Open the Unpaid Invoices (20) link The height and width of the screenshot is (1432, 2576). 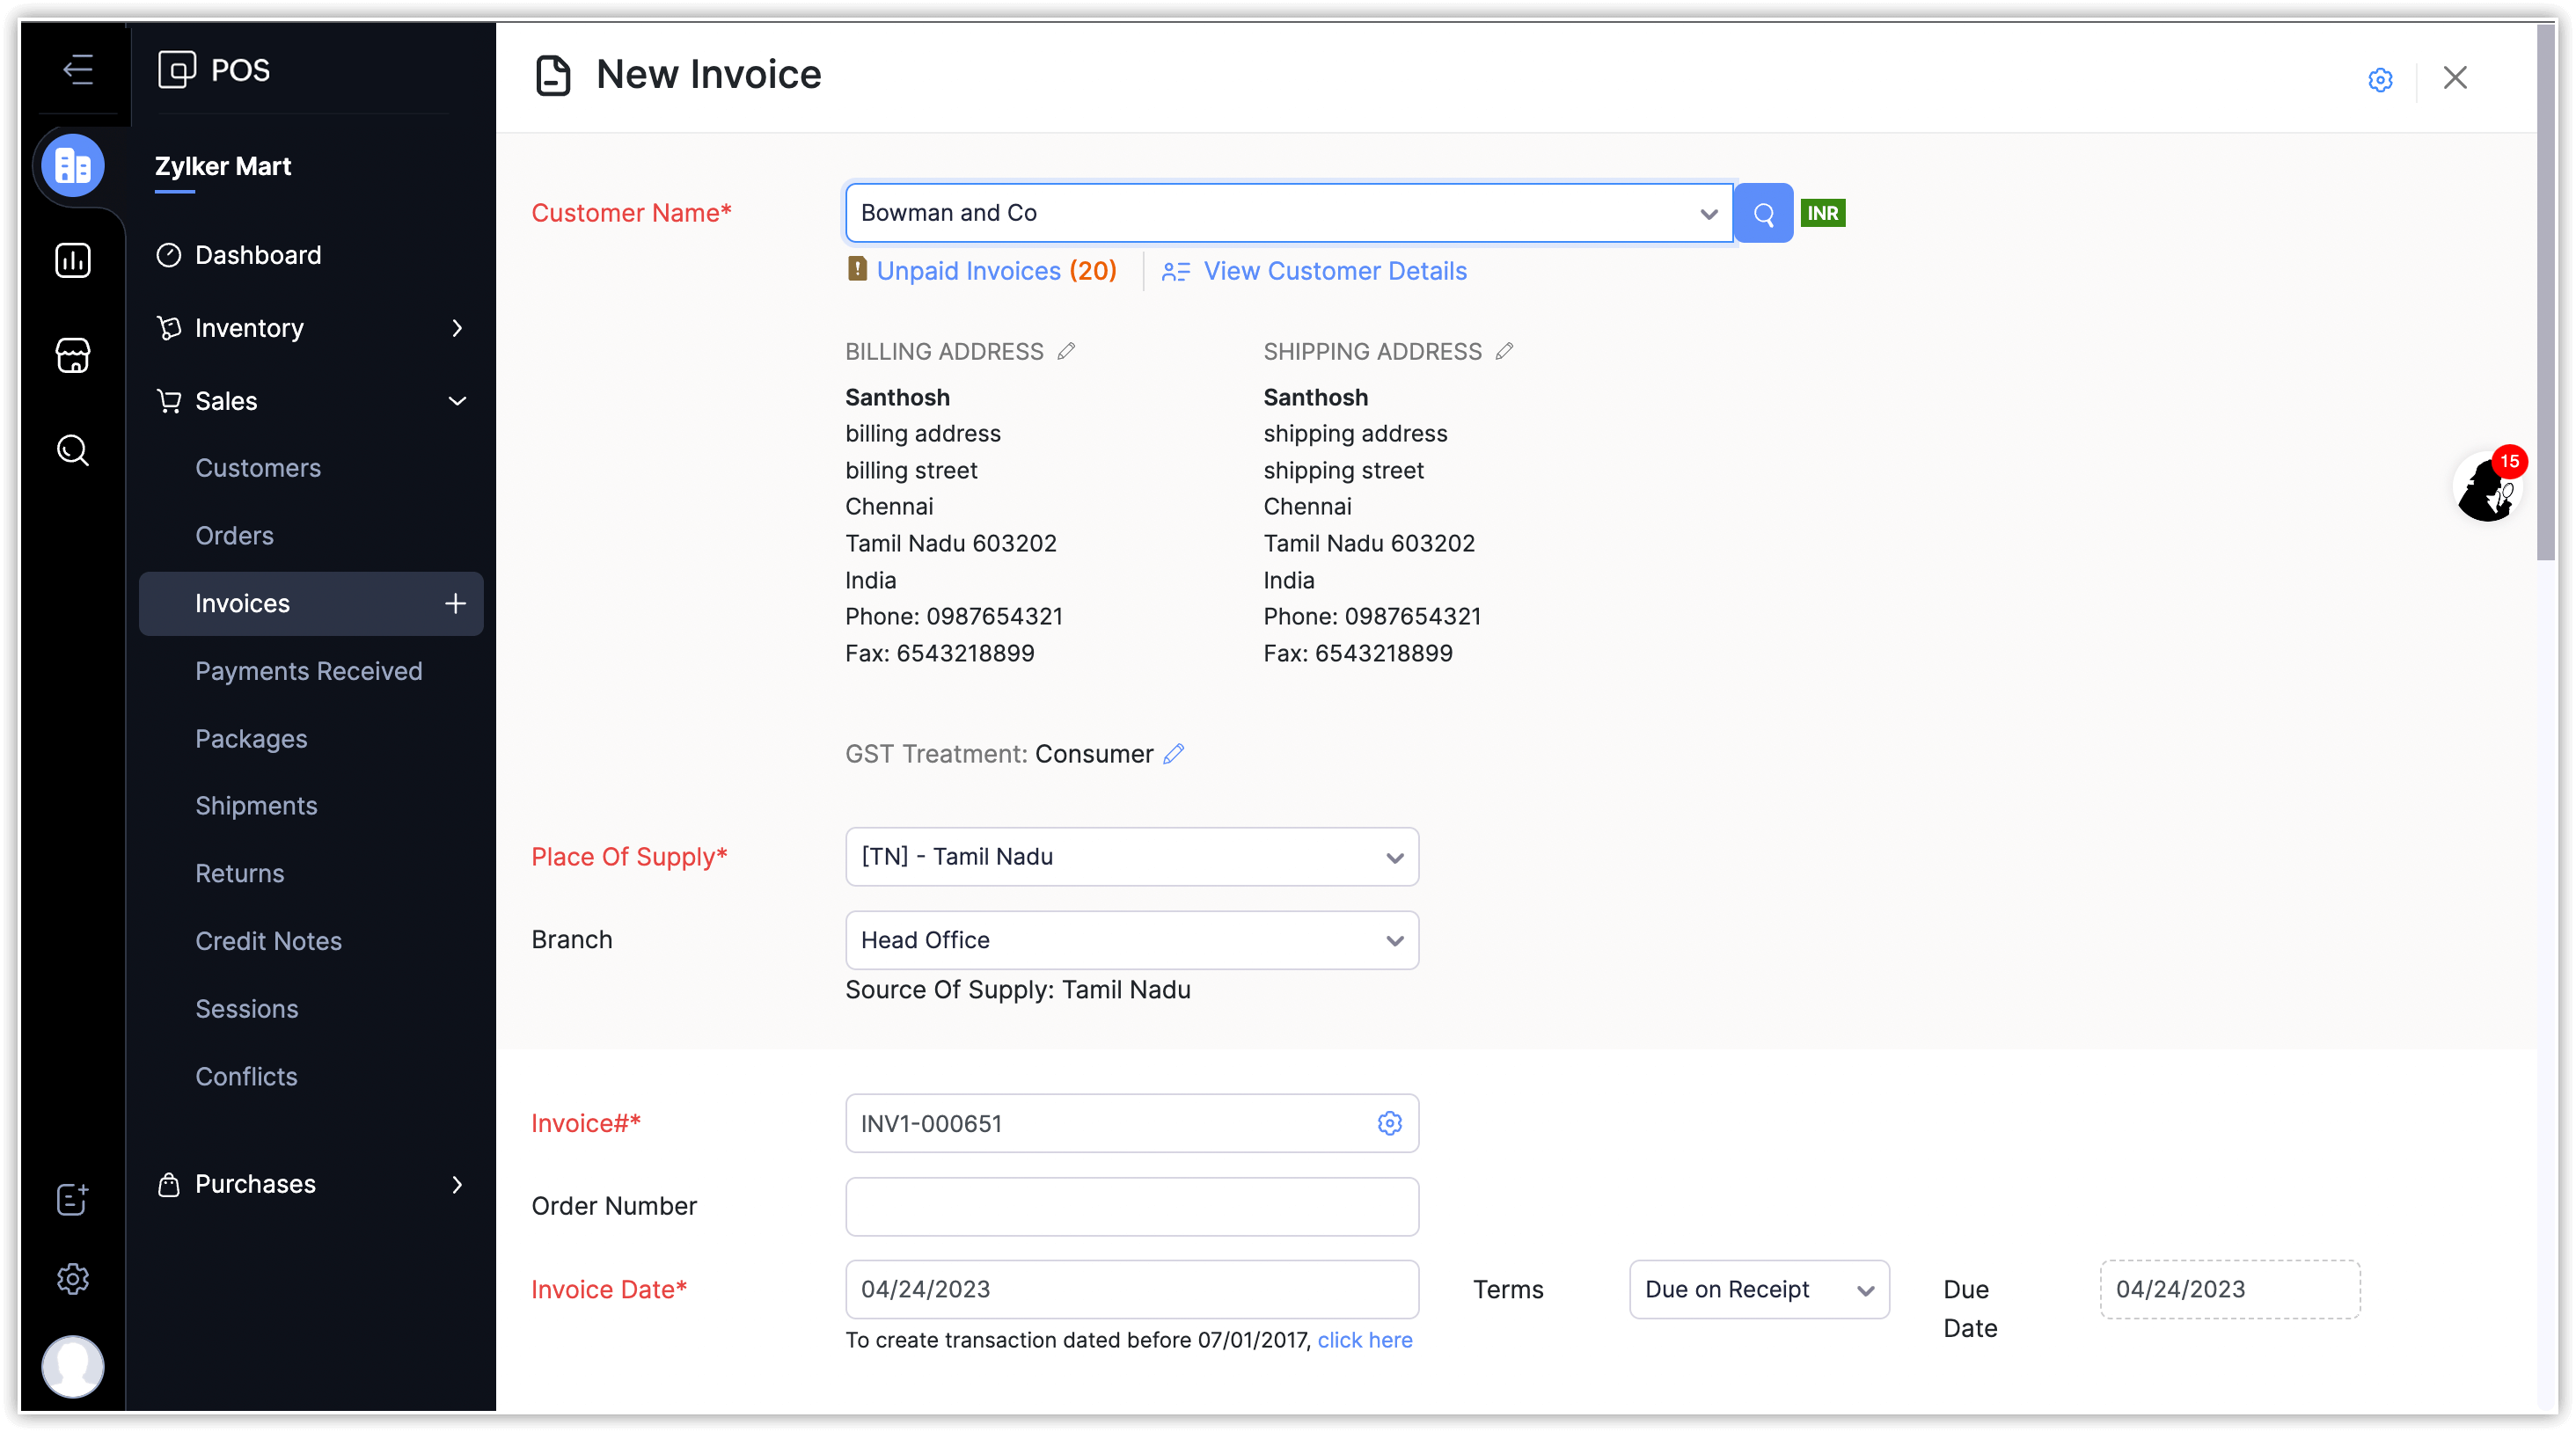[995, 271]
